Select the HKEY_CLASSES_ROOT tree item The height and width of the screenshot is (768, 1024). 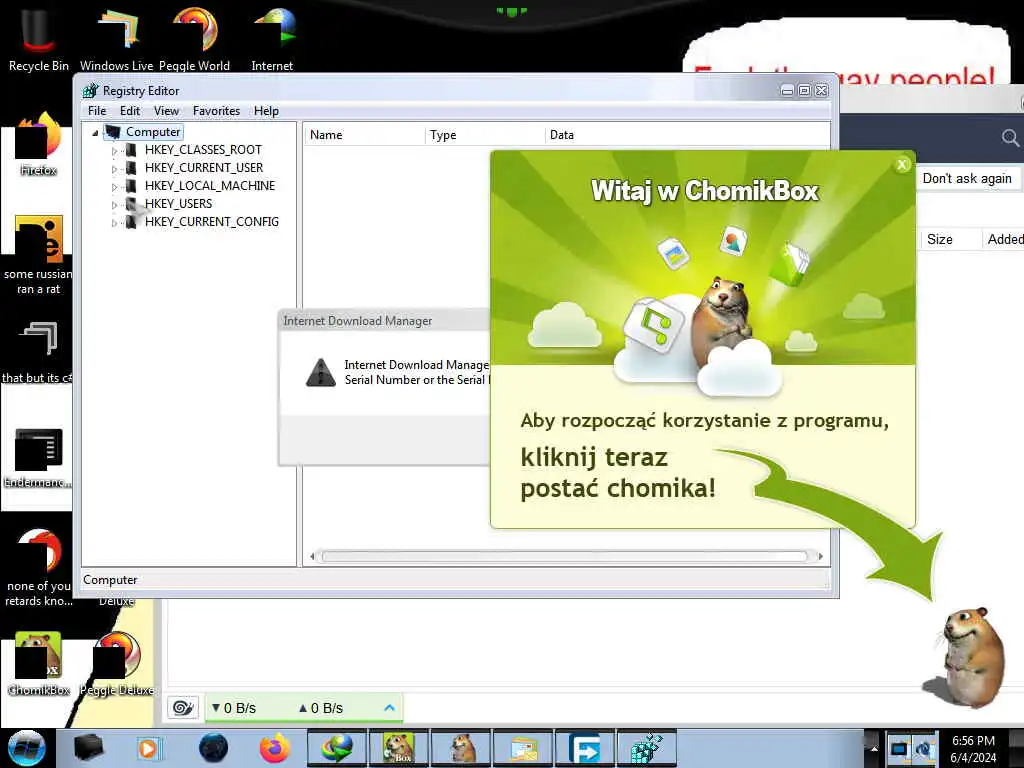click(203, 150)
